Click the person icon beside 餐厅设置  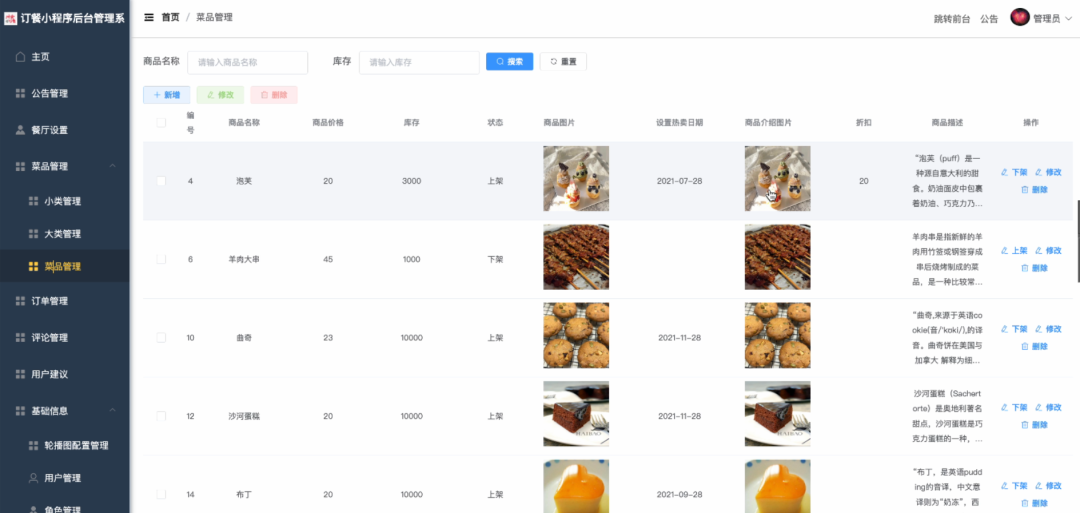[21, 129]
